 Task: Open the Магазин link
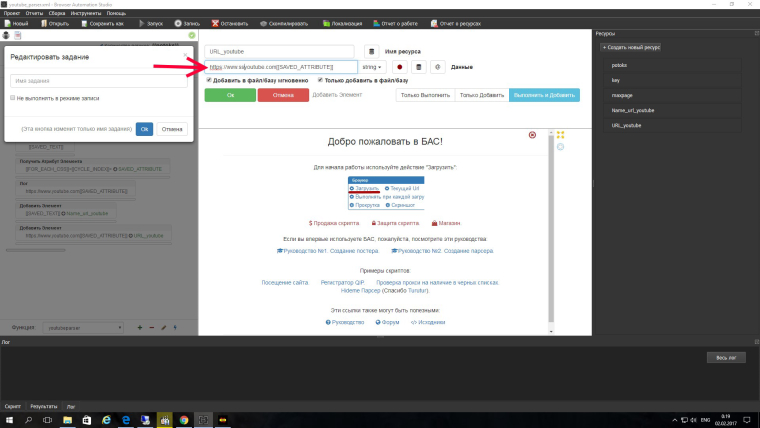446,223
